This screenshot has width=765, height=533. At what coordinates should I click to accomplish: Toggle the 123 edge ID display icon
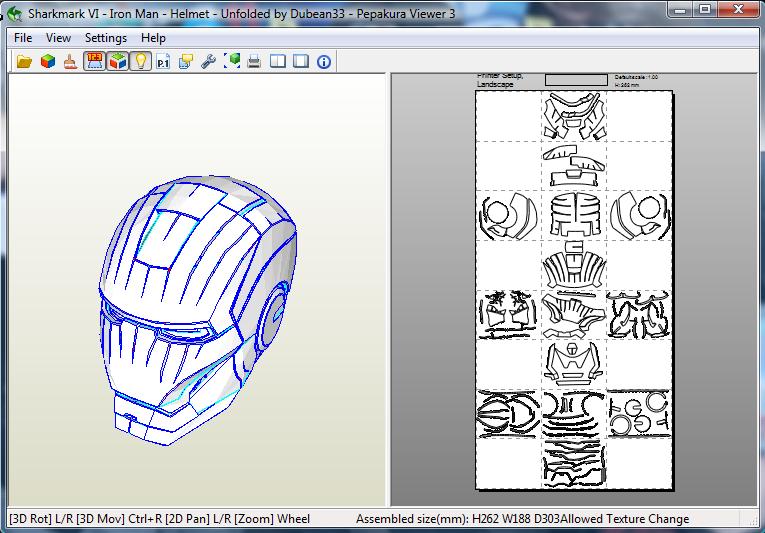94,62
